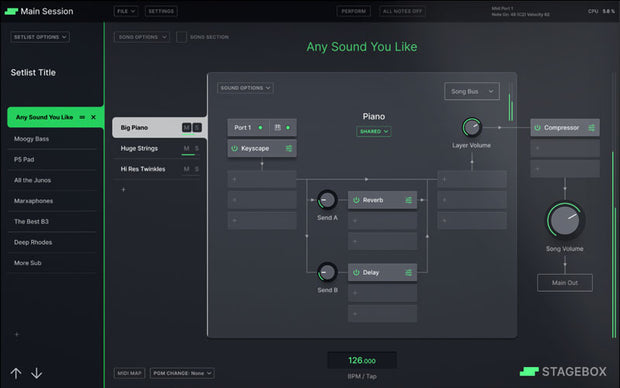Click the Keyscape power icon
Viewport: 620px width, 388px height.
tap(234, 148)
